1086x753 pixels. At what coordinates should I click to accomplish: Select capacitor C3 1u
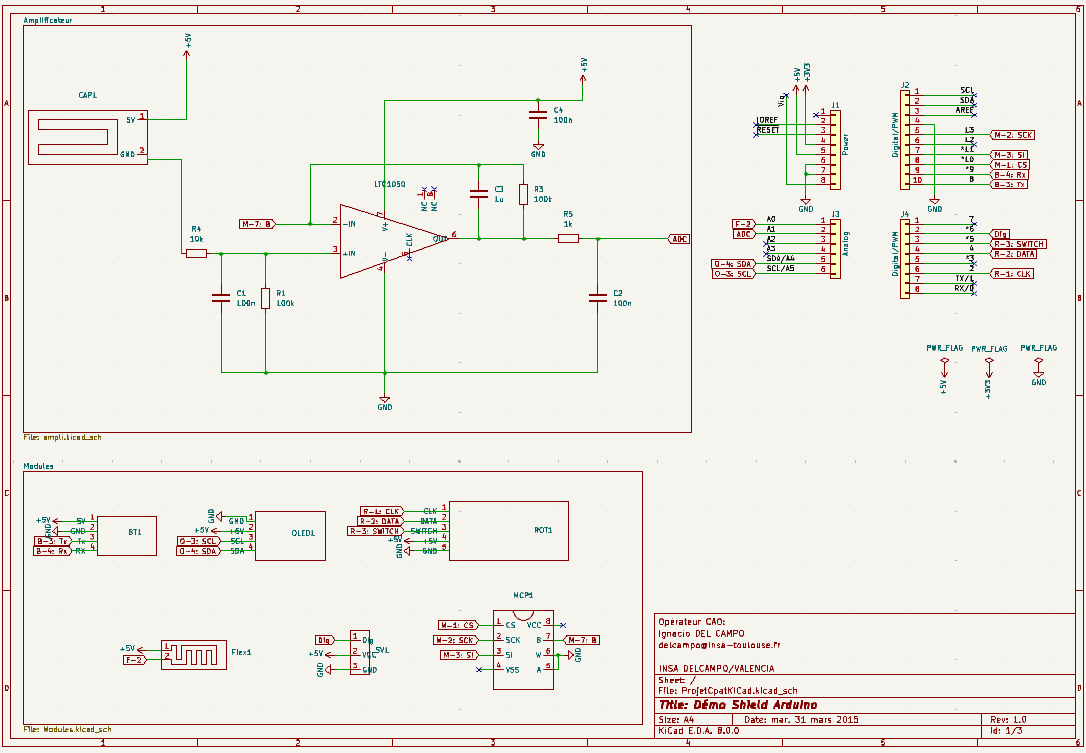tap(479, 194)
